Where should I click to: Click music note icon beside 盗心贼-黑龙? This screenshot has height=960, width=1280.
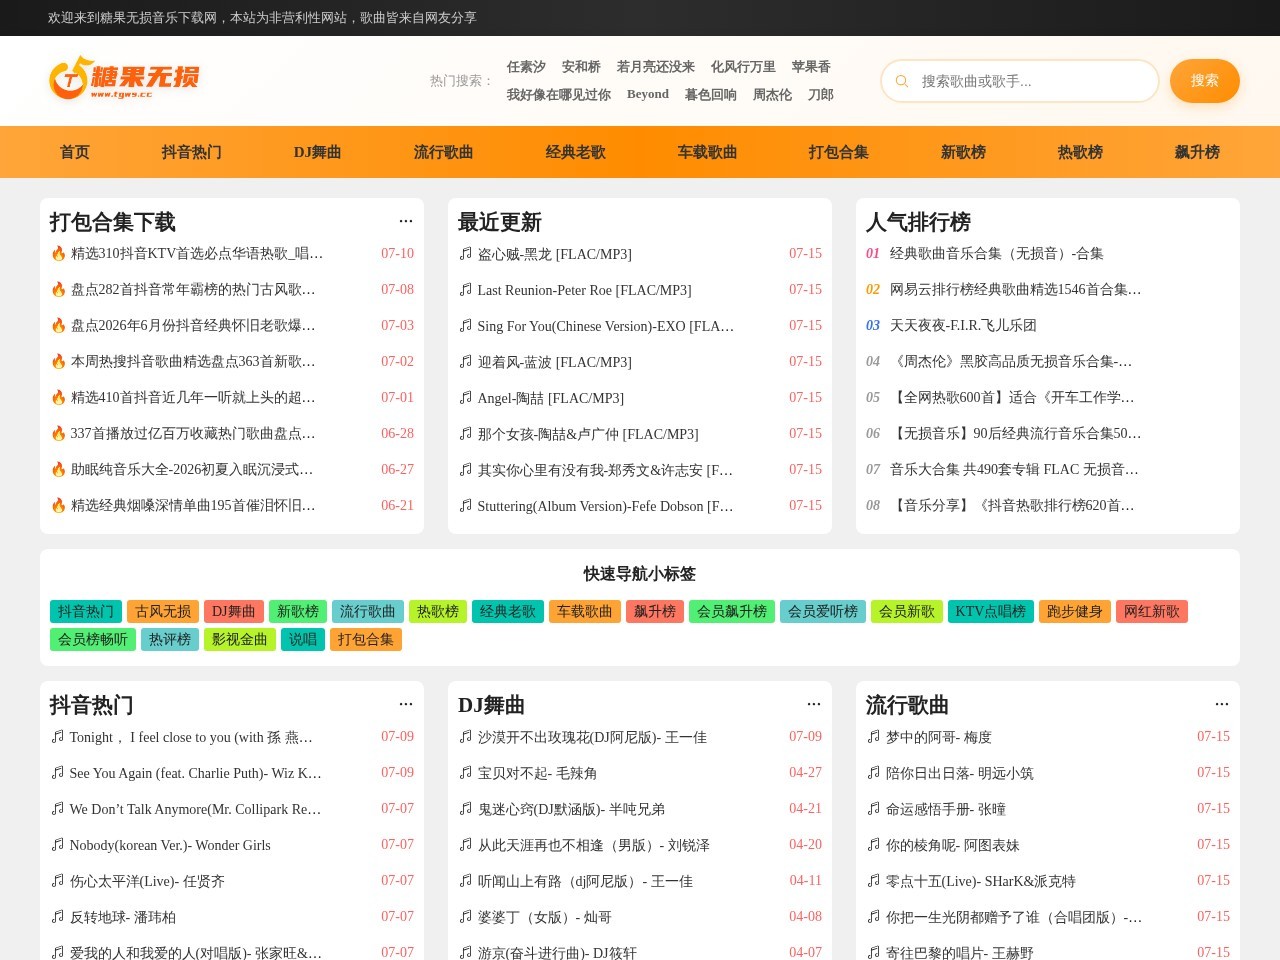[x=465, y=254]
